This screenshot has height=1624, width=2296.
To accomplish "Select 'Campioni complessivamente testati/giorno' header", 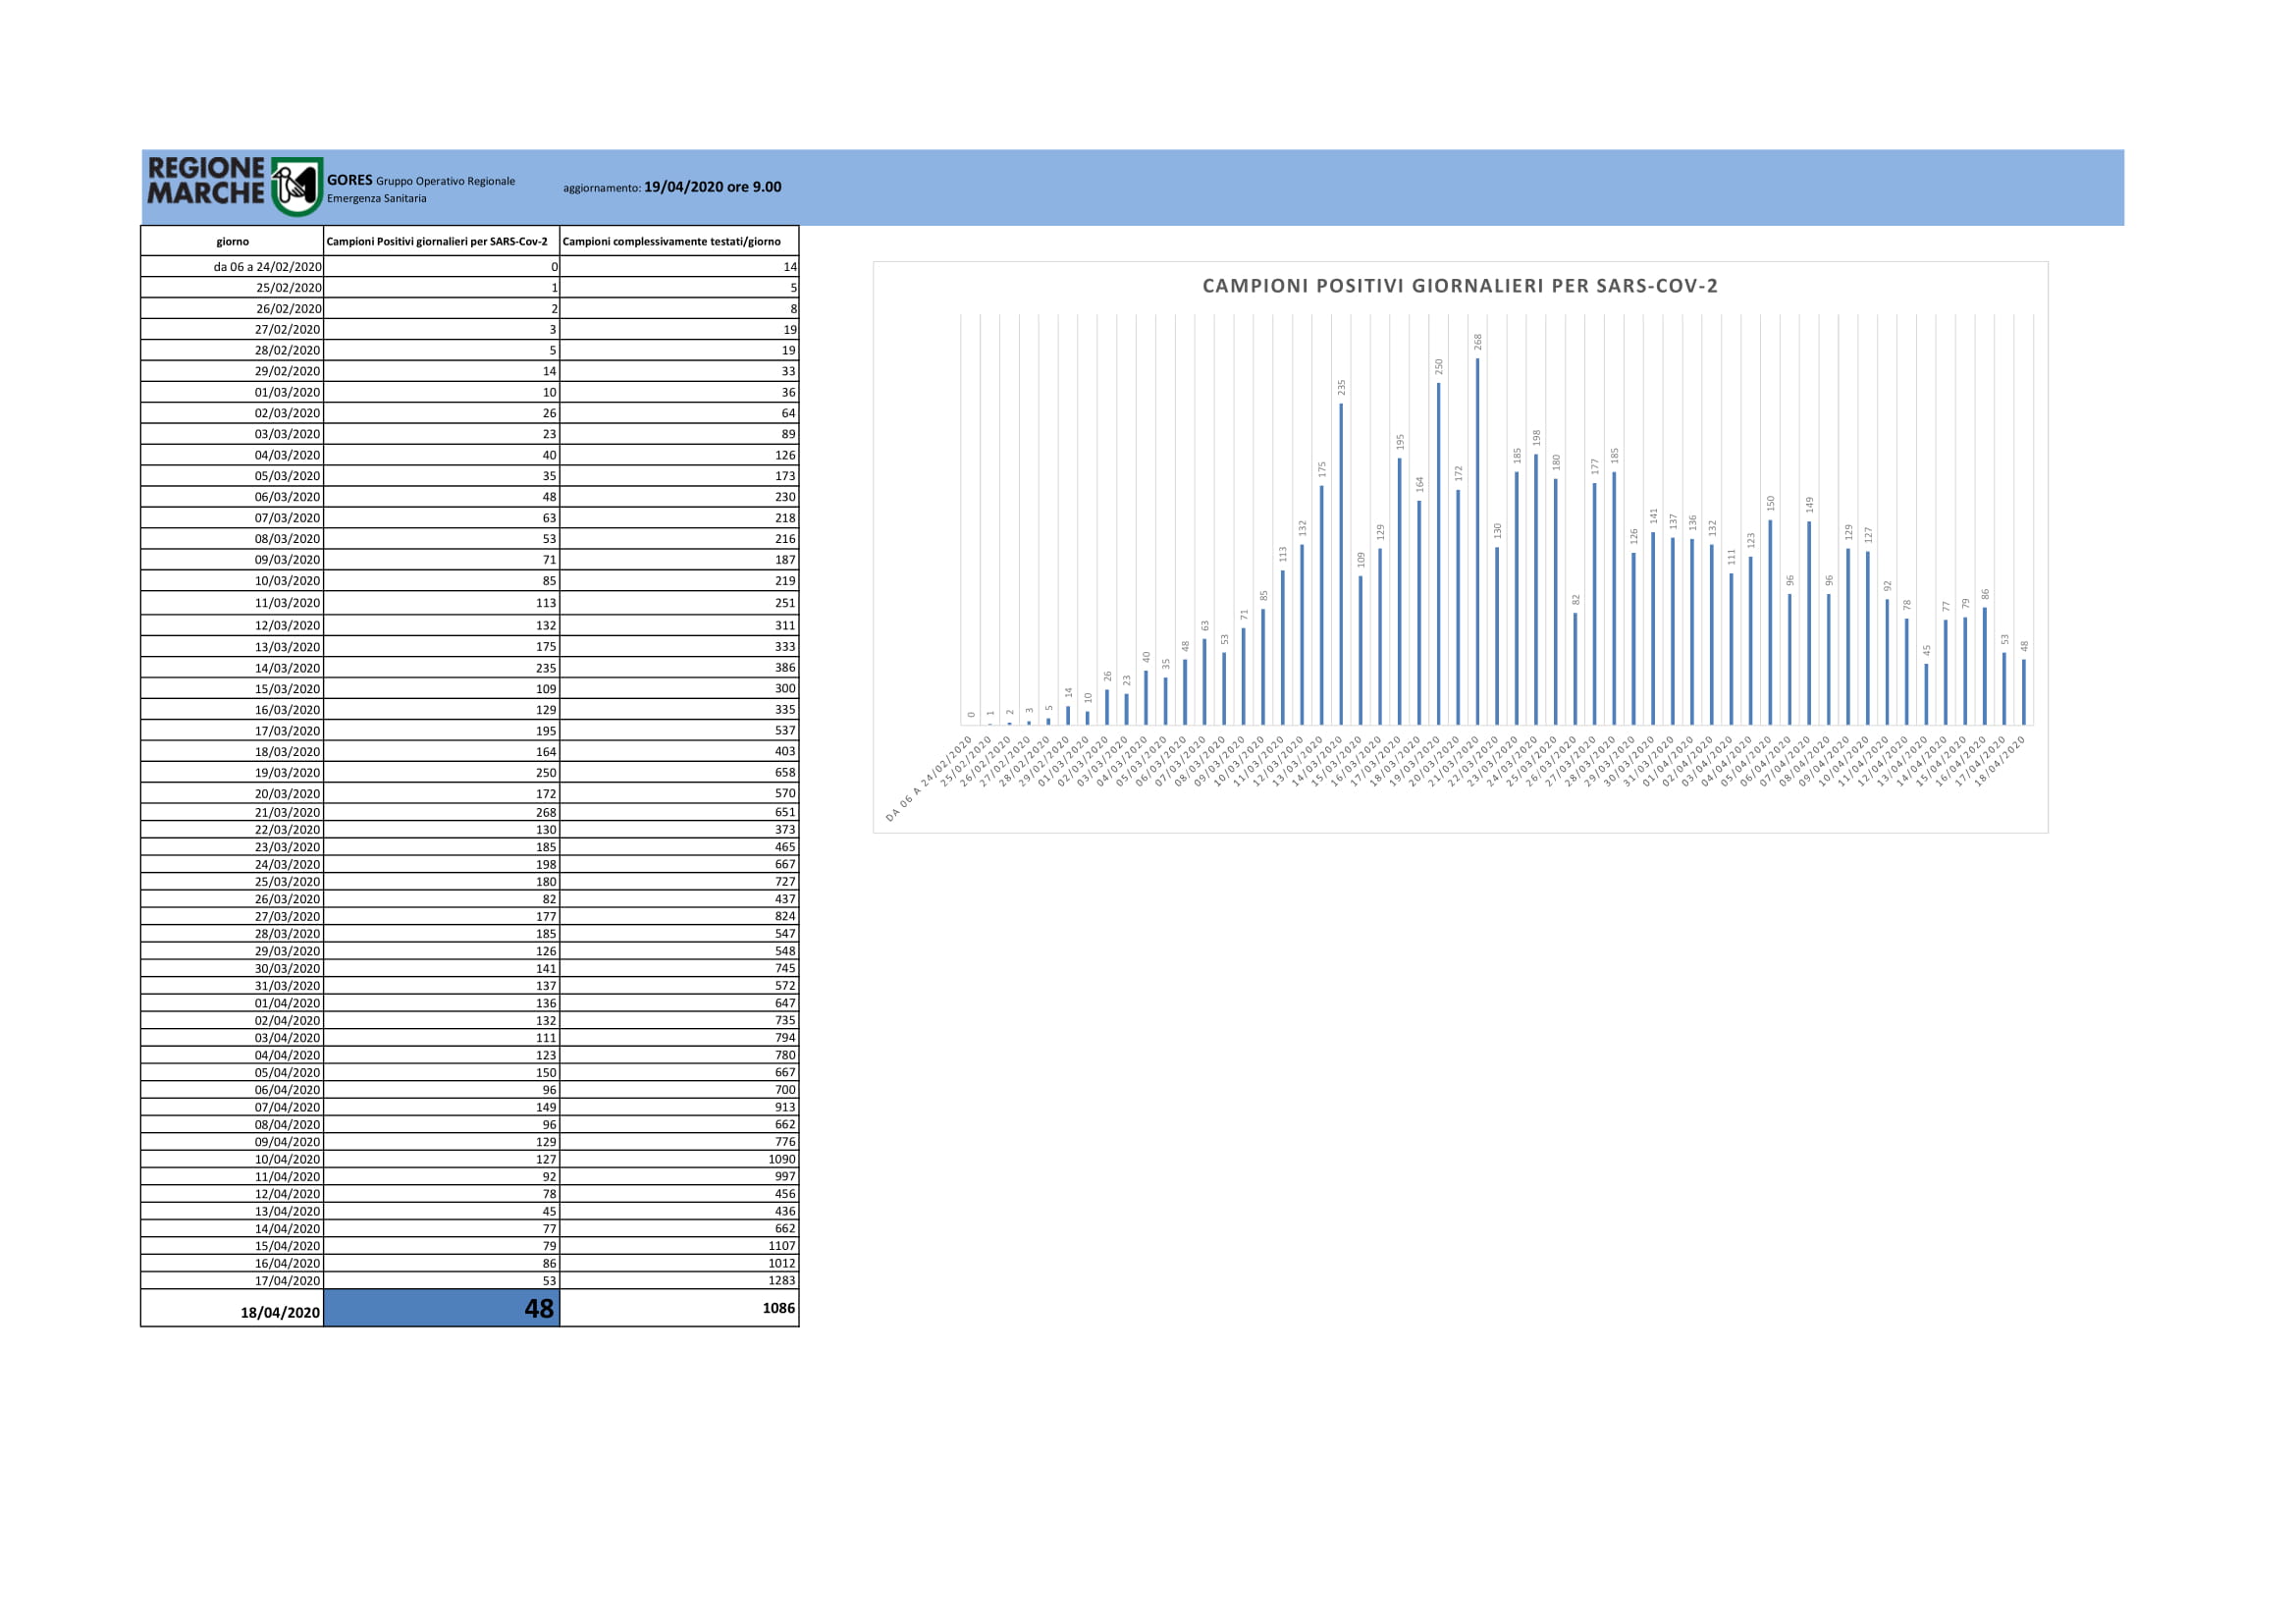I will pos(679,241).
